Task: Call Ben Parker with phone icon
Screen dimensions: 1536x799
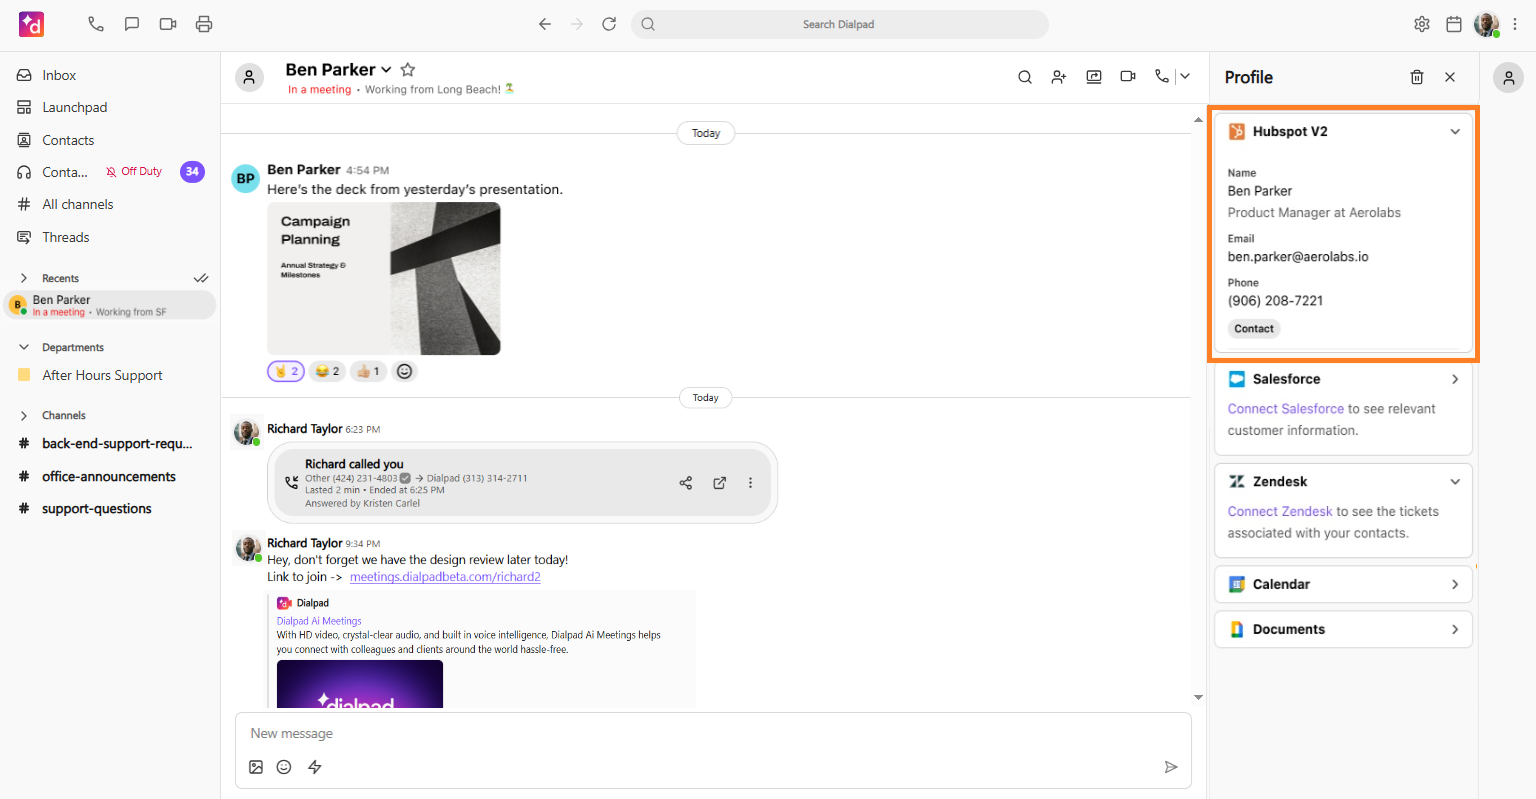Action: coord(1161,76)
